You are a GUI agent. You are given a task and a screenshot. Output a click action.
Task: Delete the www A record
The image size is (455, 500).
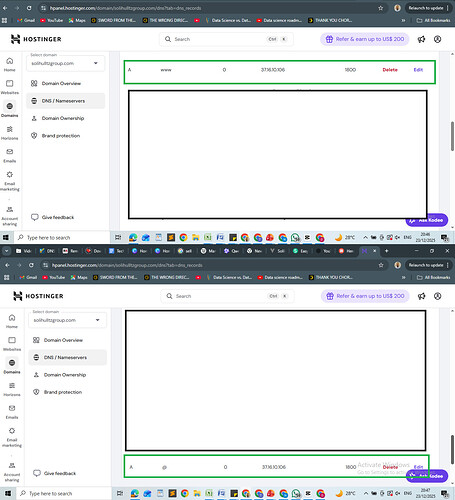(x=390, y=70)
